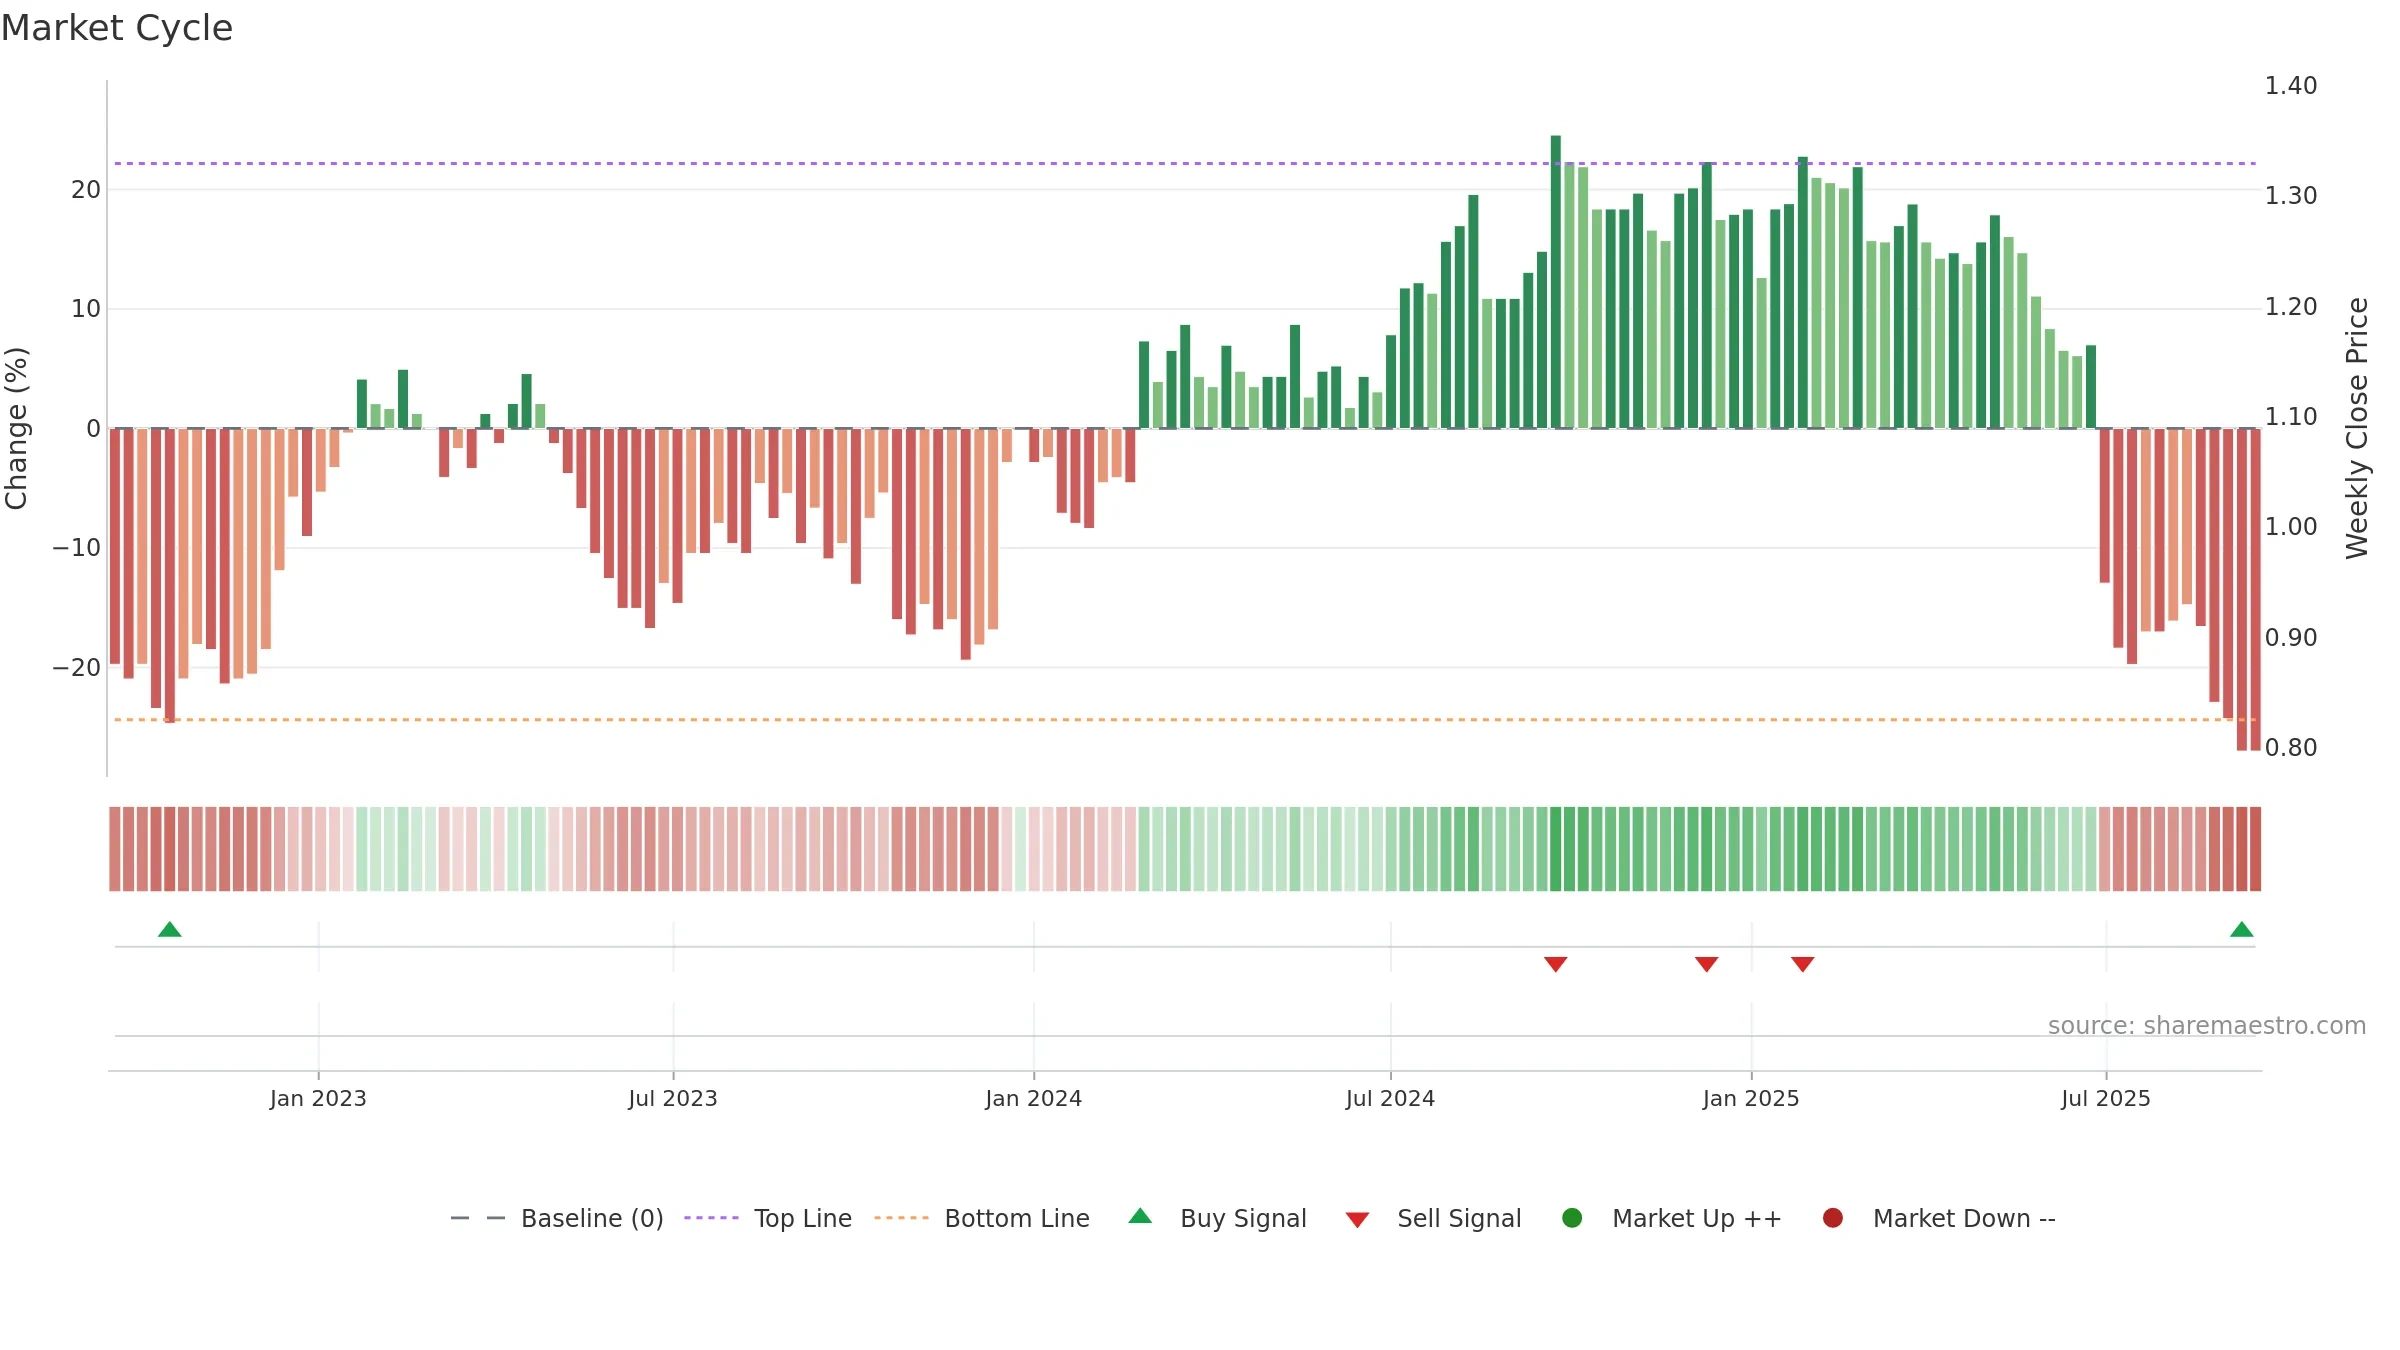This screenshot has width=2400, height=1350.
Task: Click the 10 percent axis tick label
Action: (86, 309)
